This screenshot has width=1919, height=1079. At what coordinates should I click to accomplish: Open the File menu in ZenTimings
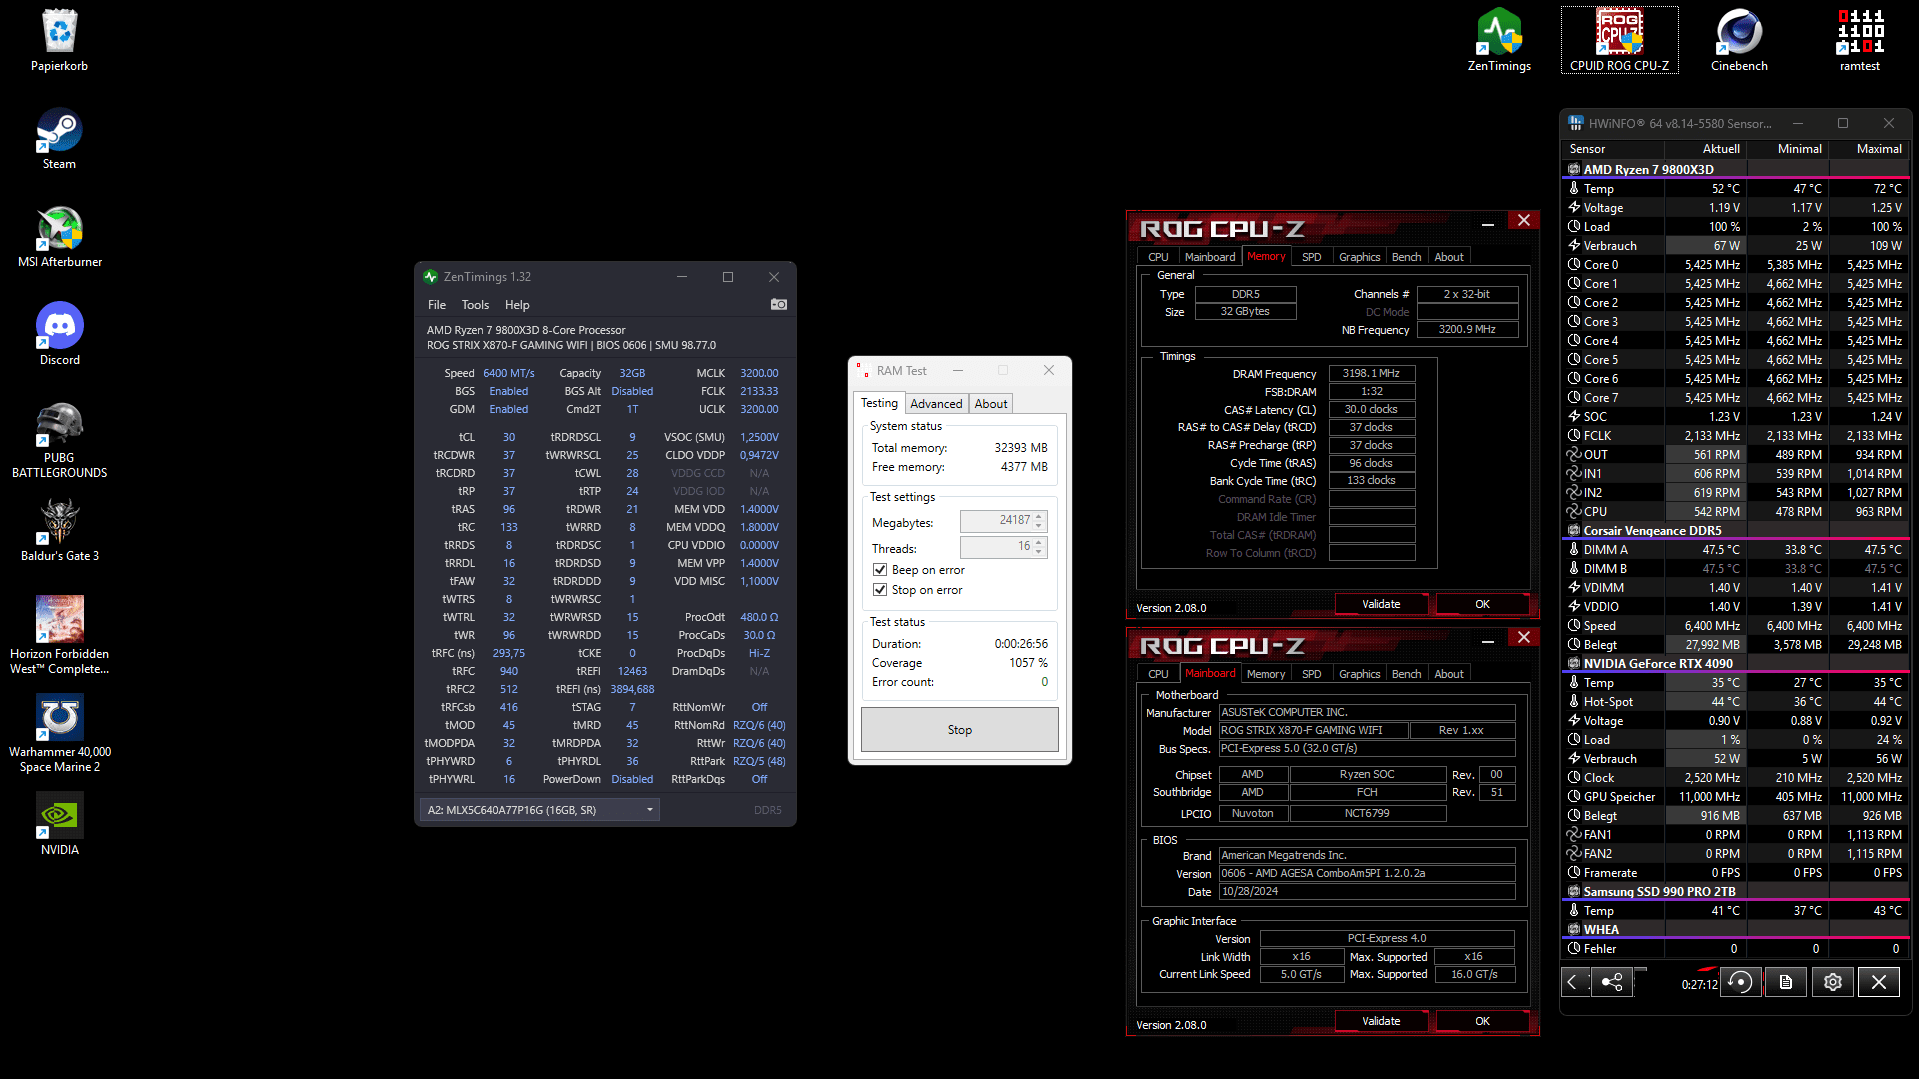pos(437,305)
